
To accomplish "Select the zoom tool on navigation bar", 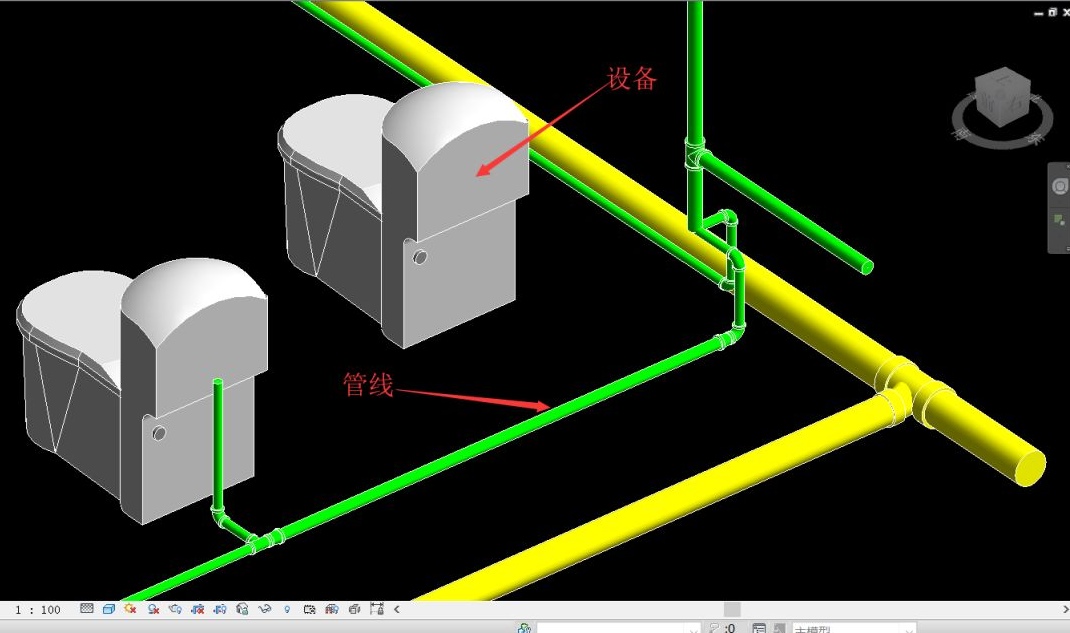I will [1060, 220].
